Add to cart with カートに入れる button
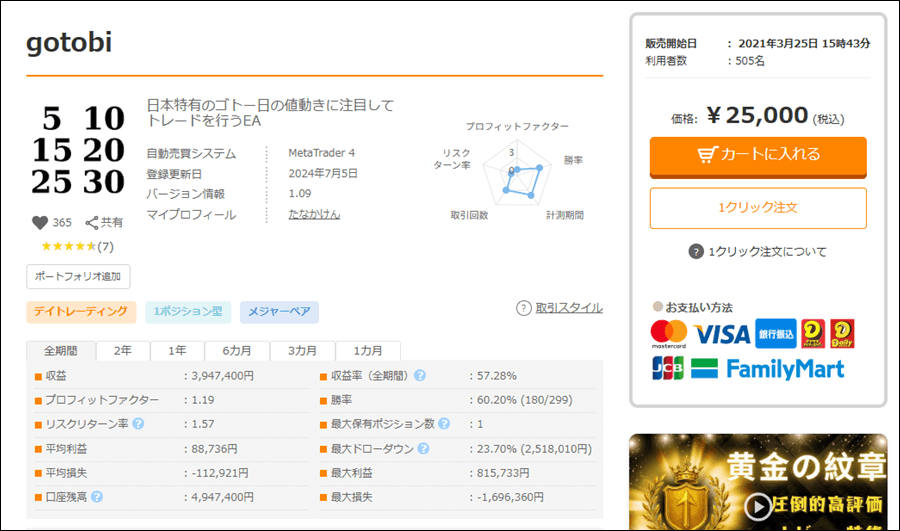Image resolution: width=900 pixels, height=531 pixels. (x=758, y=156)
